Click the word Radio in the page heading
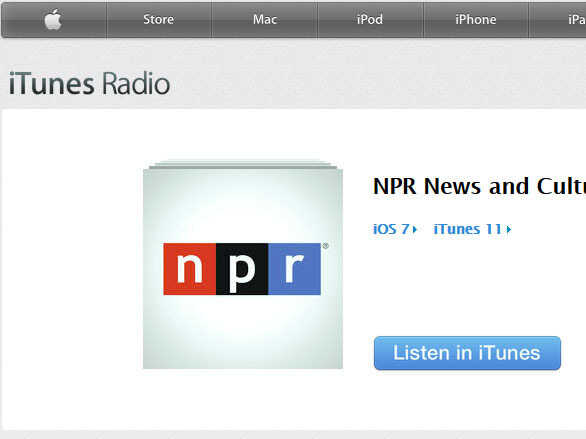This screenshot has height=439, width=586. pyautogui.click(x=136, y=84)
